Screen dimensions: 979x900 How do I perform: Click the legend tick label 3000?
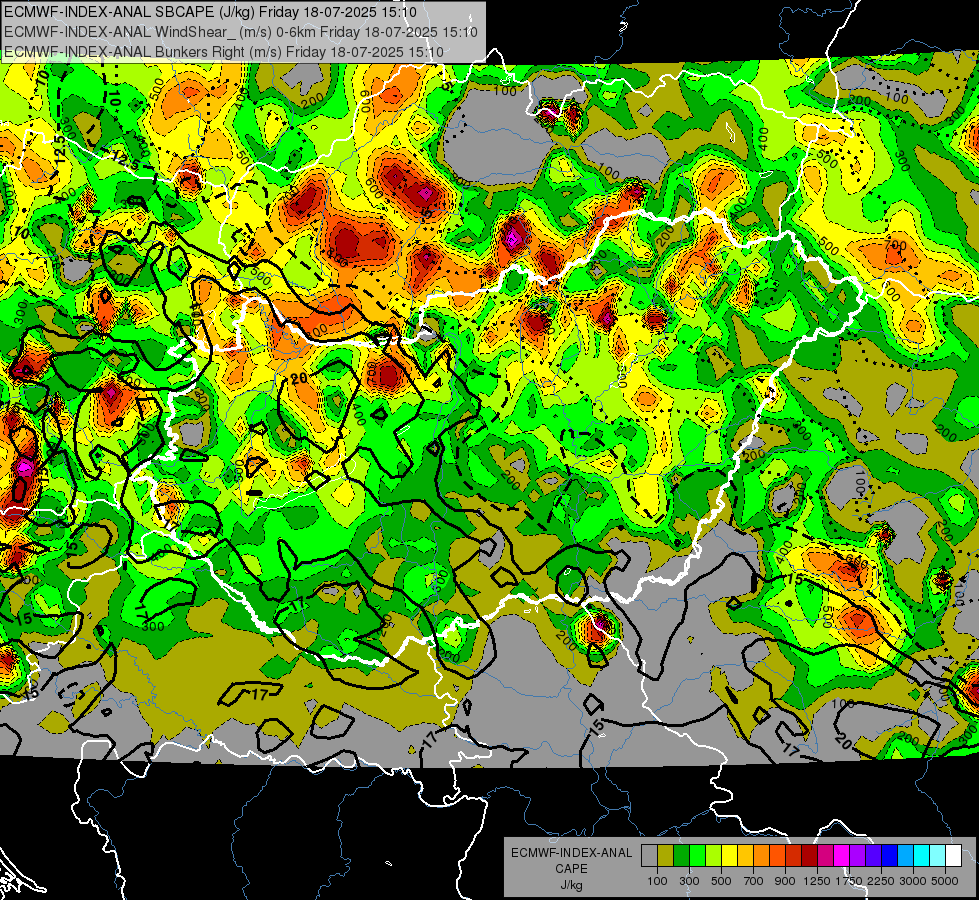click(x=913, y=881)
